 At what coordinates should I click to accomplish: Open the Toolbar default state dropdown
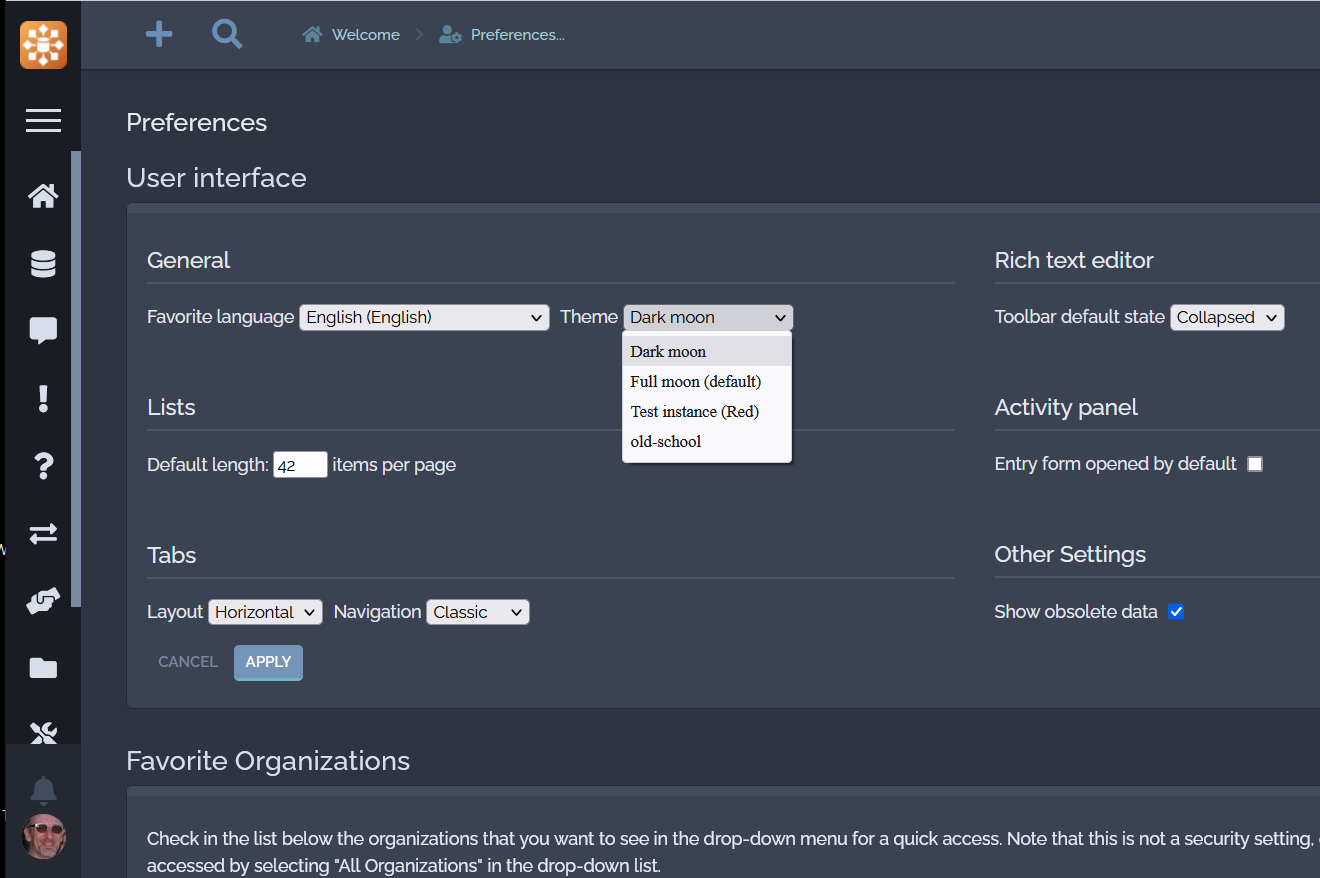tap(1226, 318)
